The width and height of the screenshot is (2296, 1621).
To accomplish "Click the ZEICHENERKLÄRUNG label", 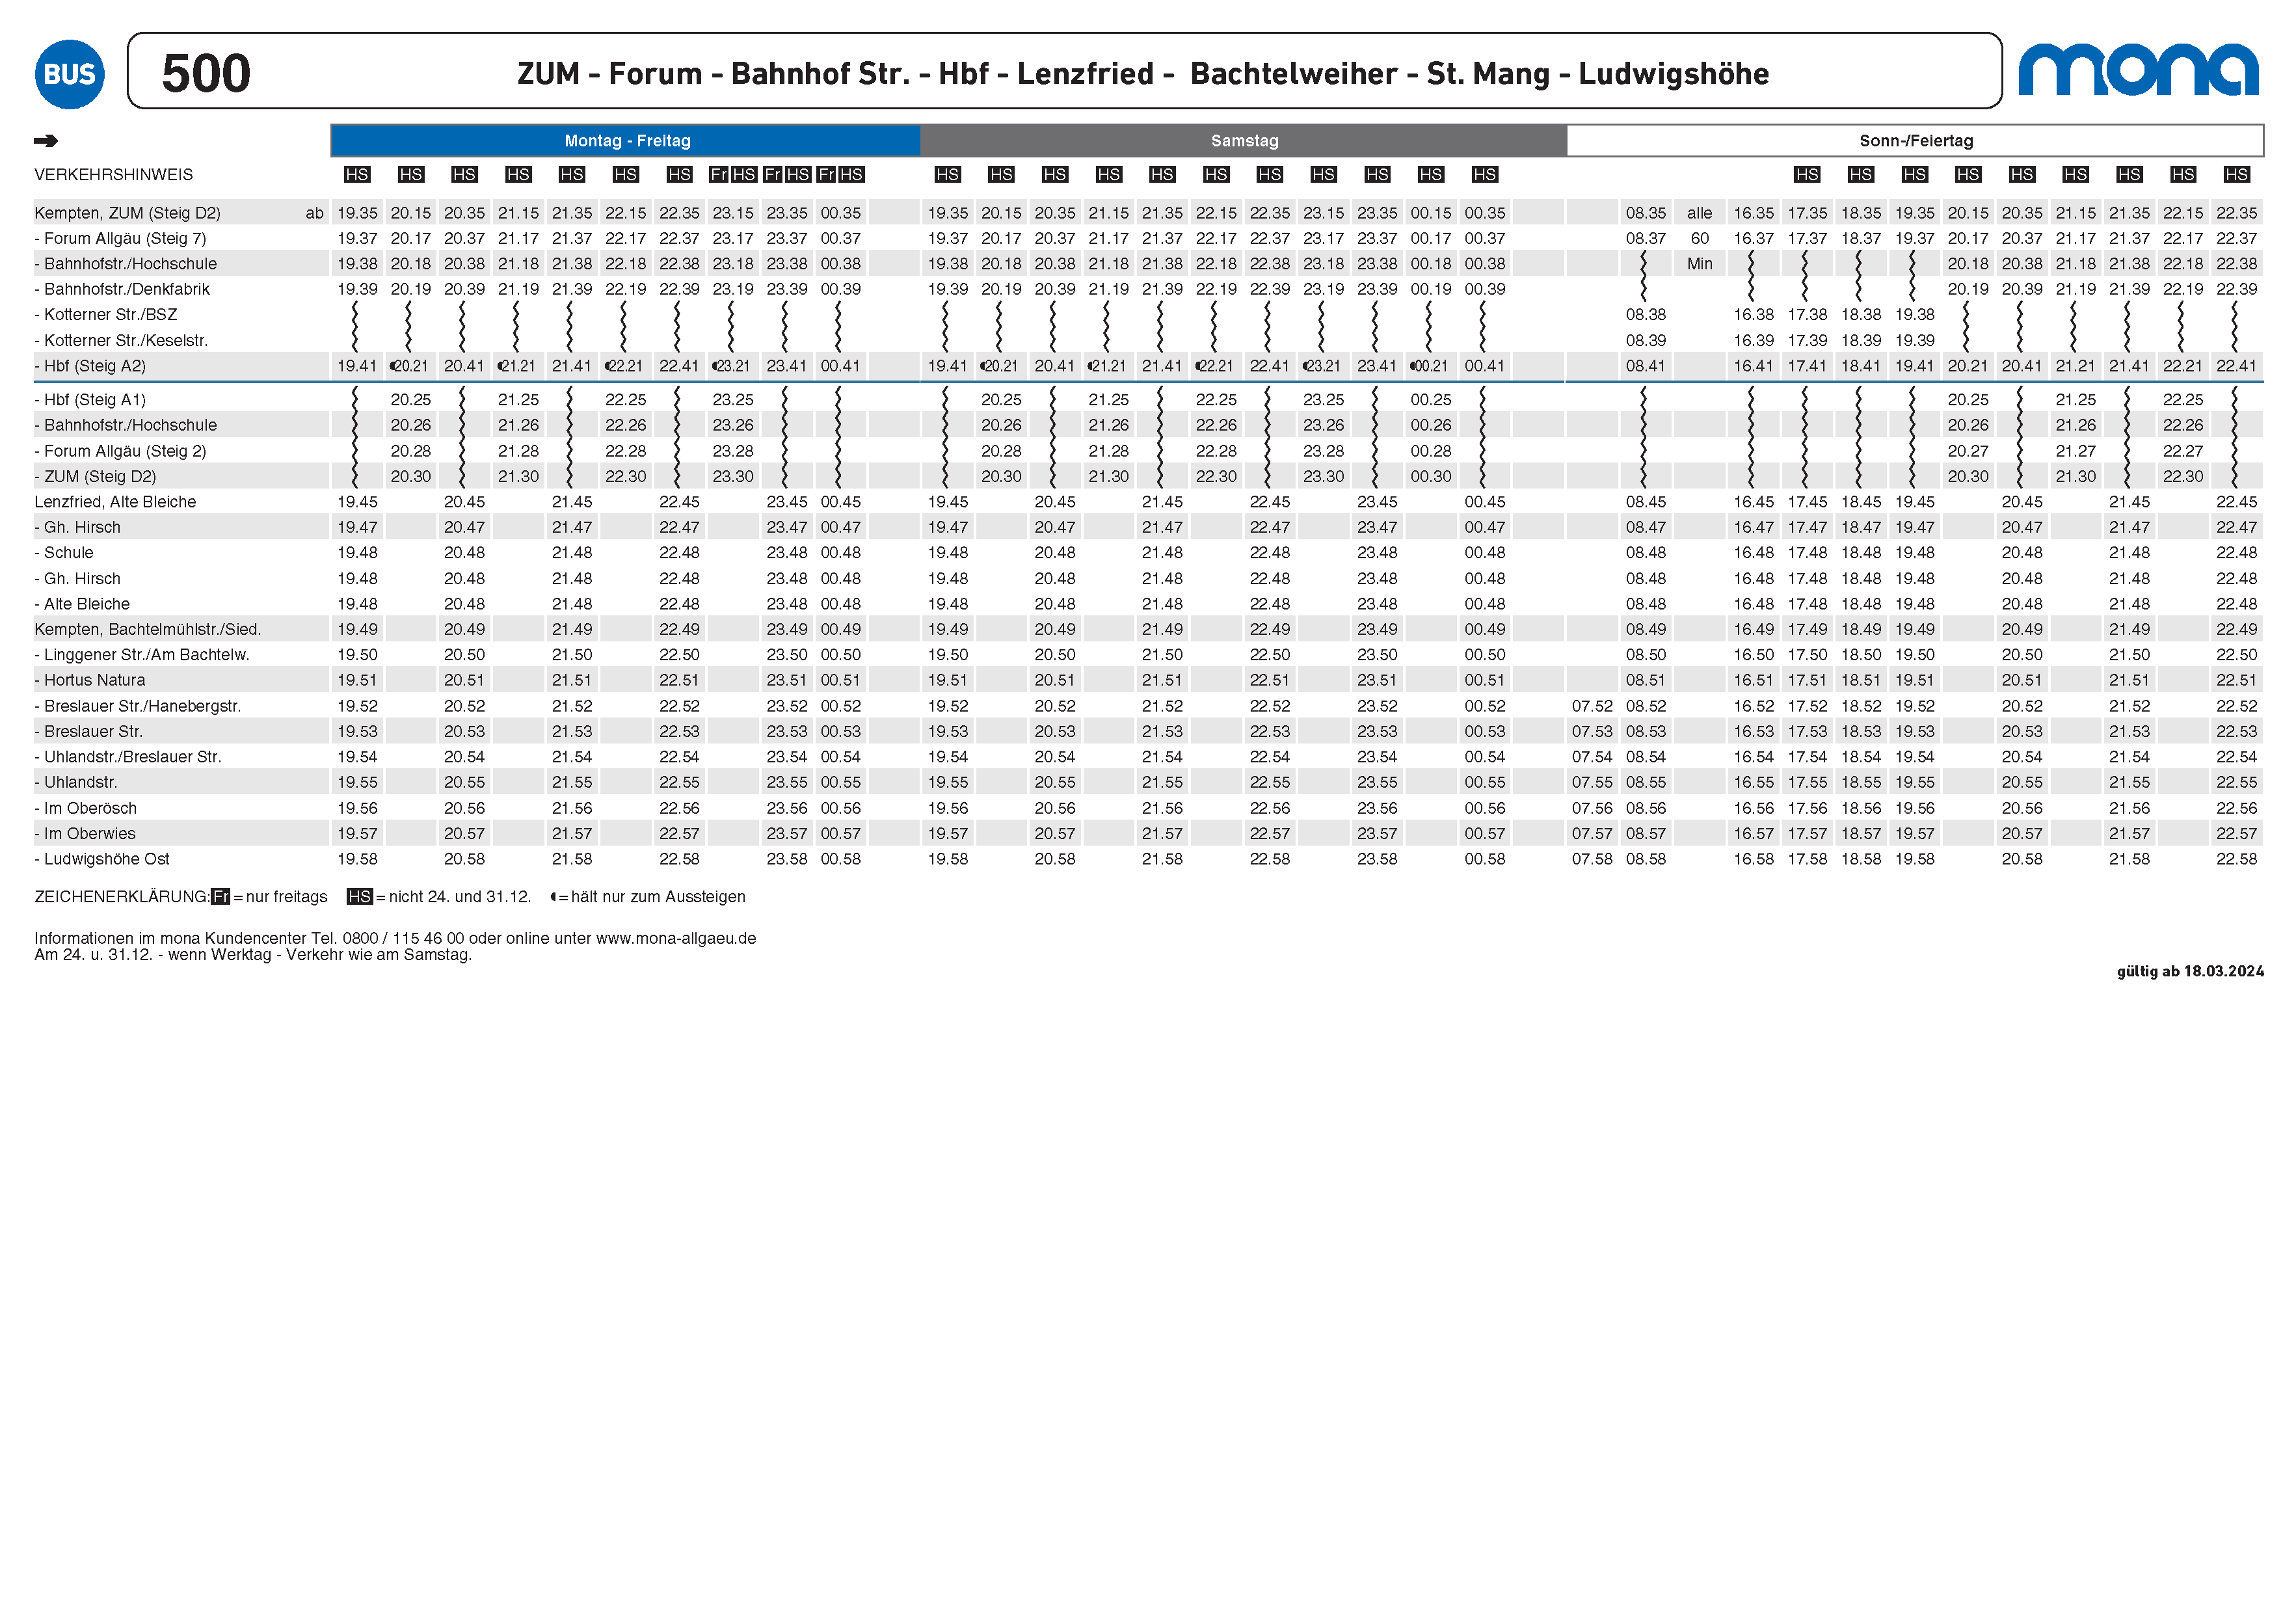I will [122, 897].
